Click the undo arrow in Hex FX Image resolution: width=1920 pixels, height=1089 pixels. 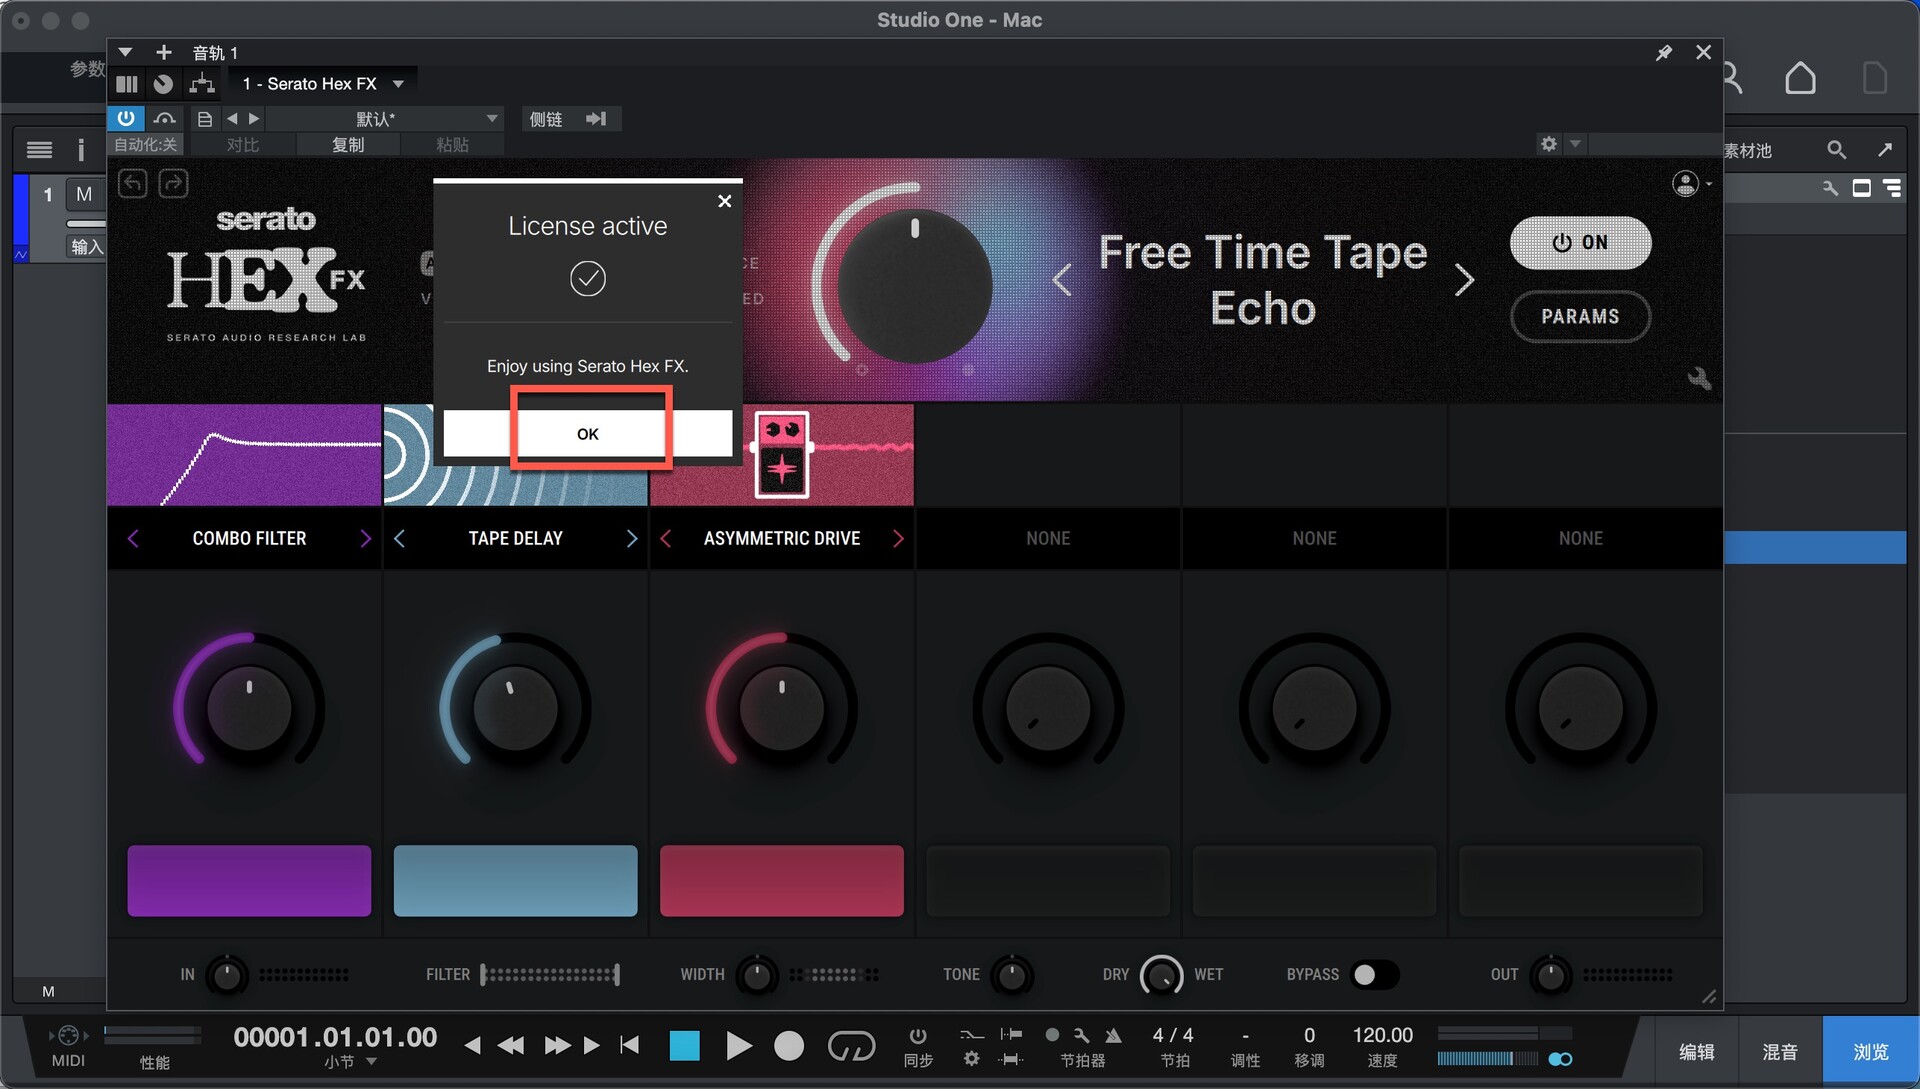coord(133,183)
